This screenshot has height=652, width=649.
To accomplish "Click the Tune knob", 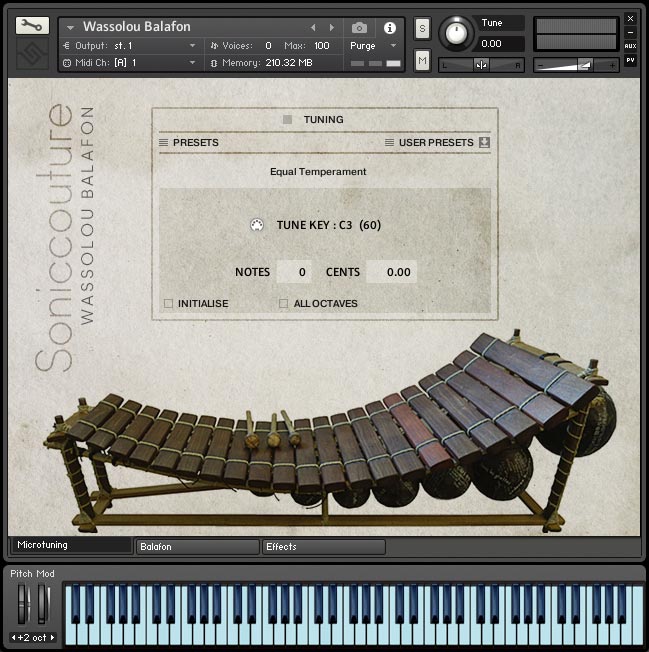I will [456, 34].
